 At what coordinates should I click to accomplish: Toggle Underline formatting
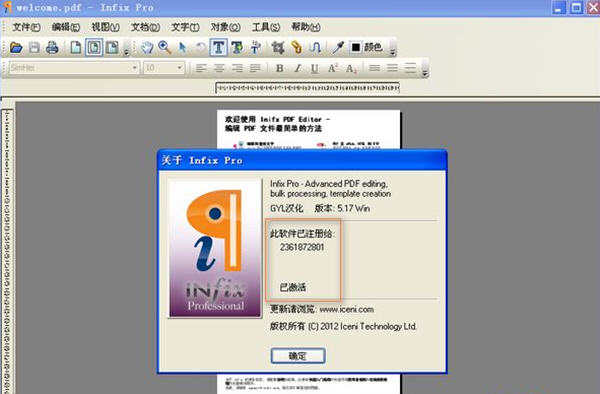tap(315, 68)
